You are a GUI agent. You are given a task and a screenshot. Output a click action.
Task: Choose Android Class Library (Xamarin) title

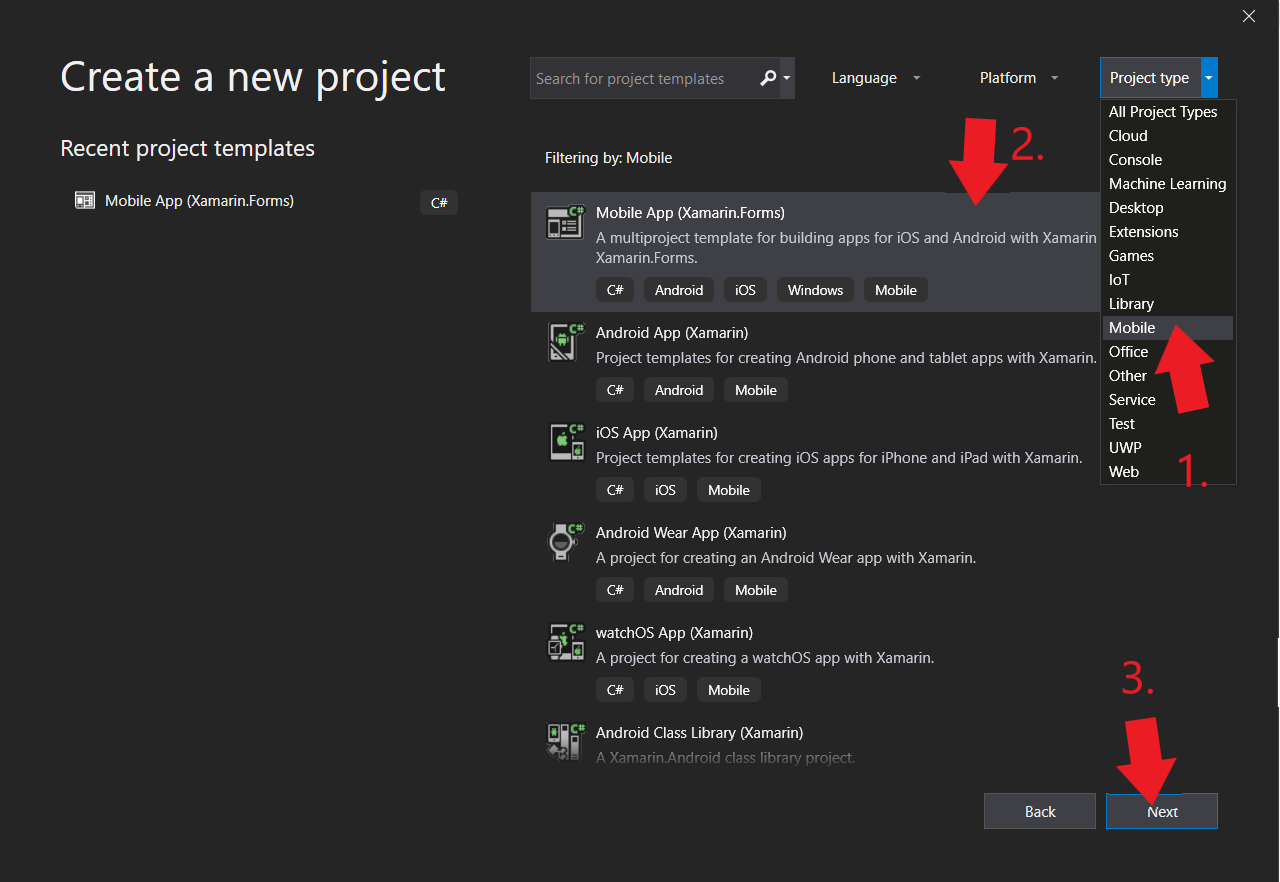[x=699, y=733]
